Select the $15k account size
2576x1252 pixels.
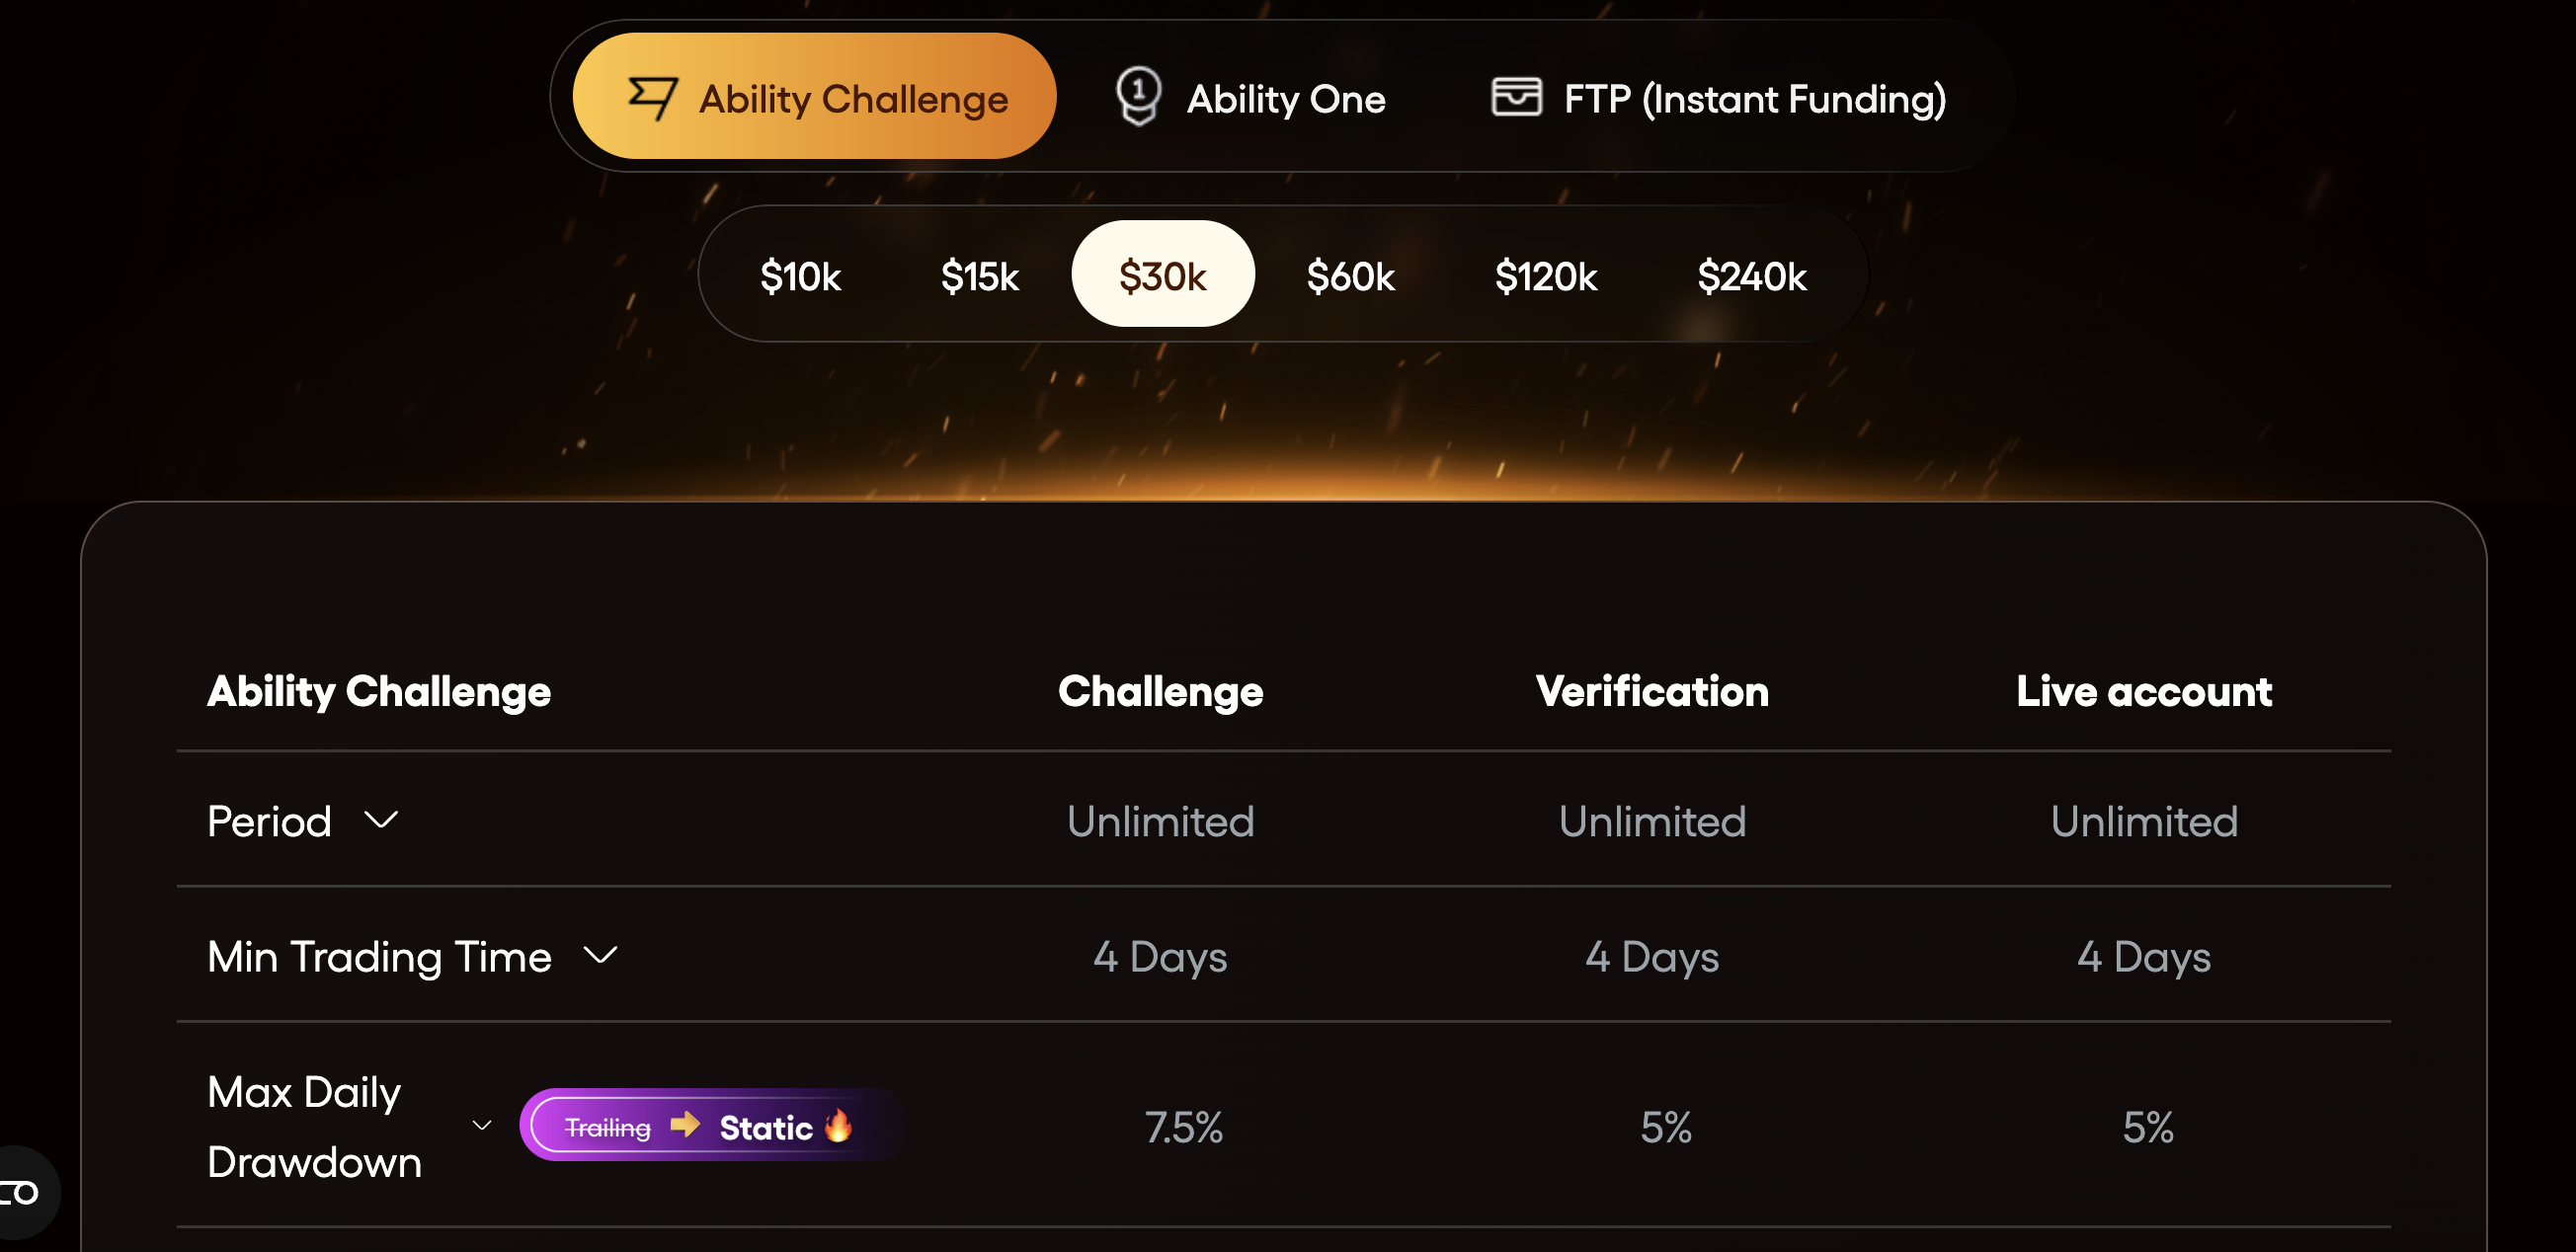pos(979,276)
